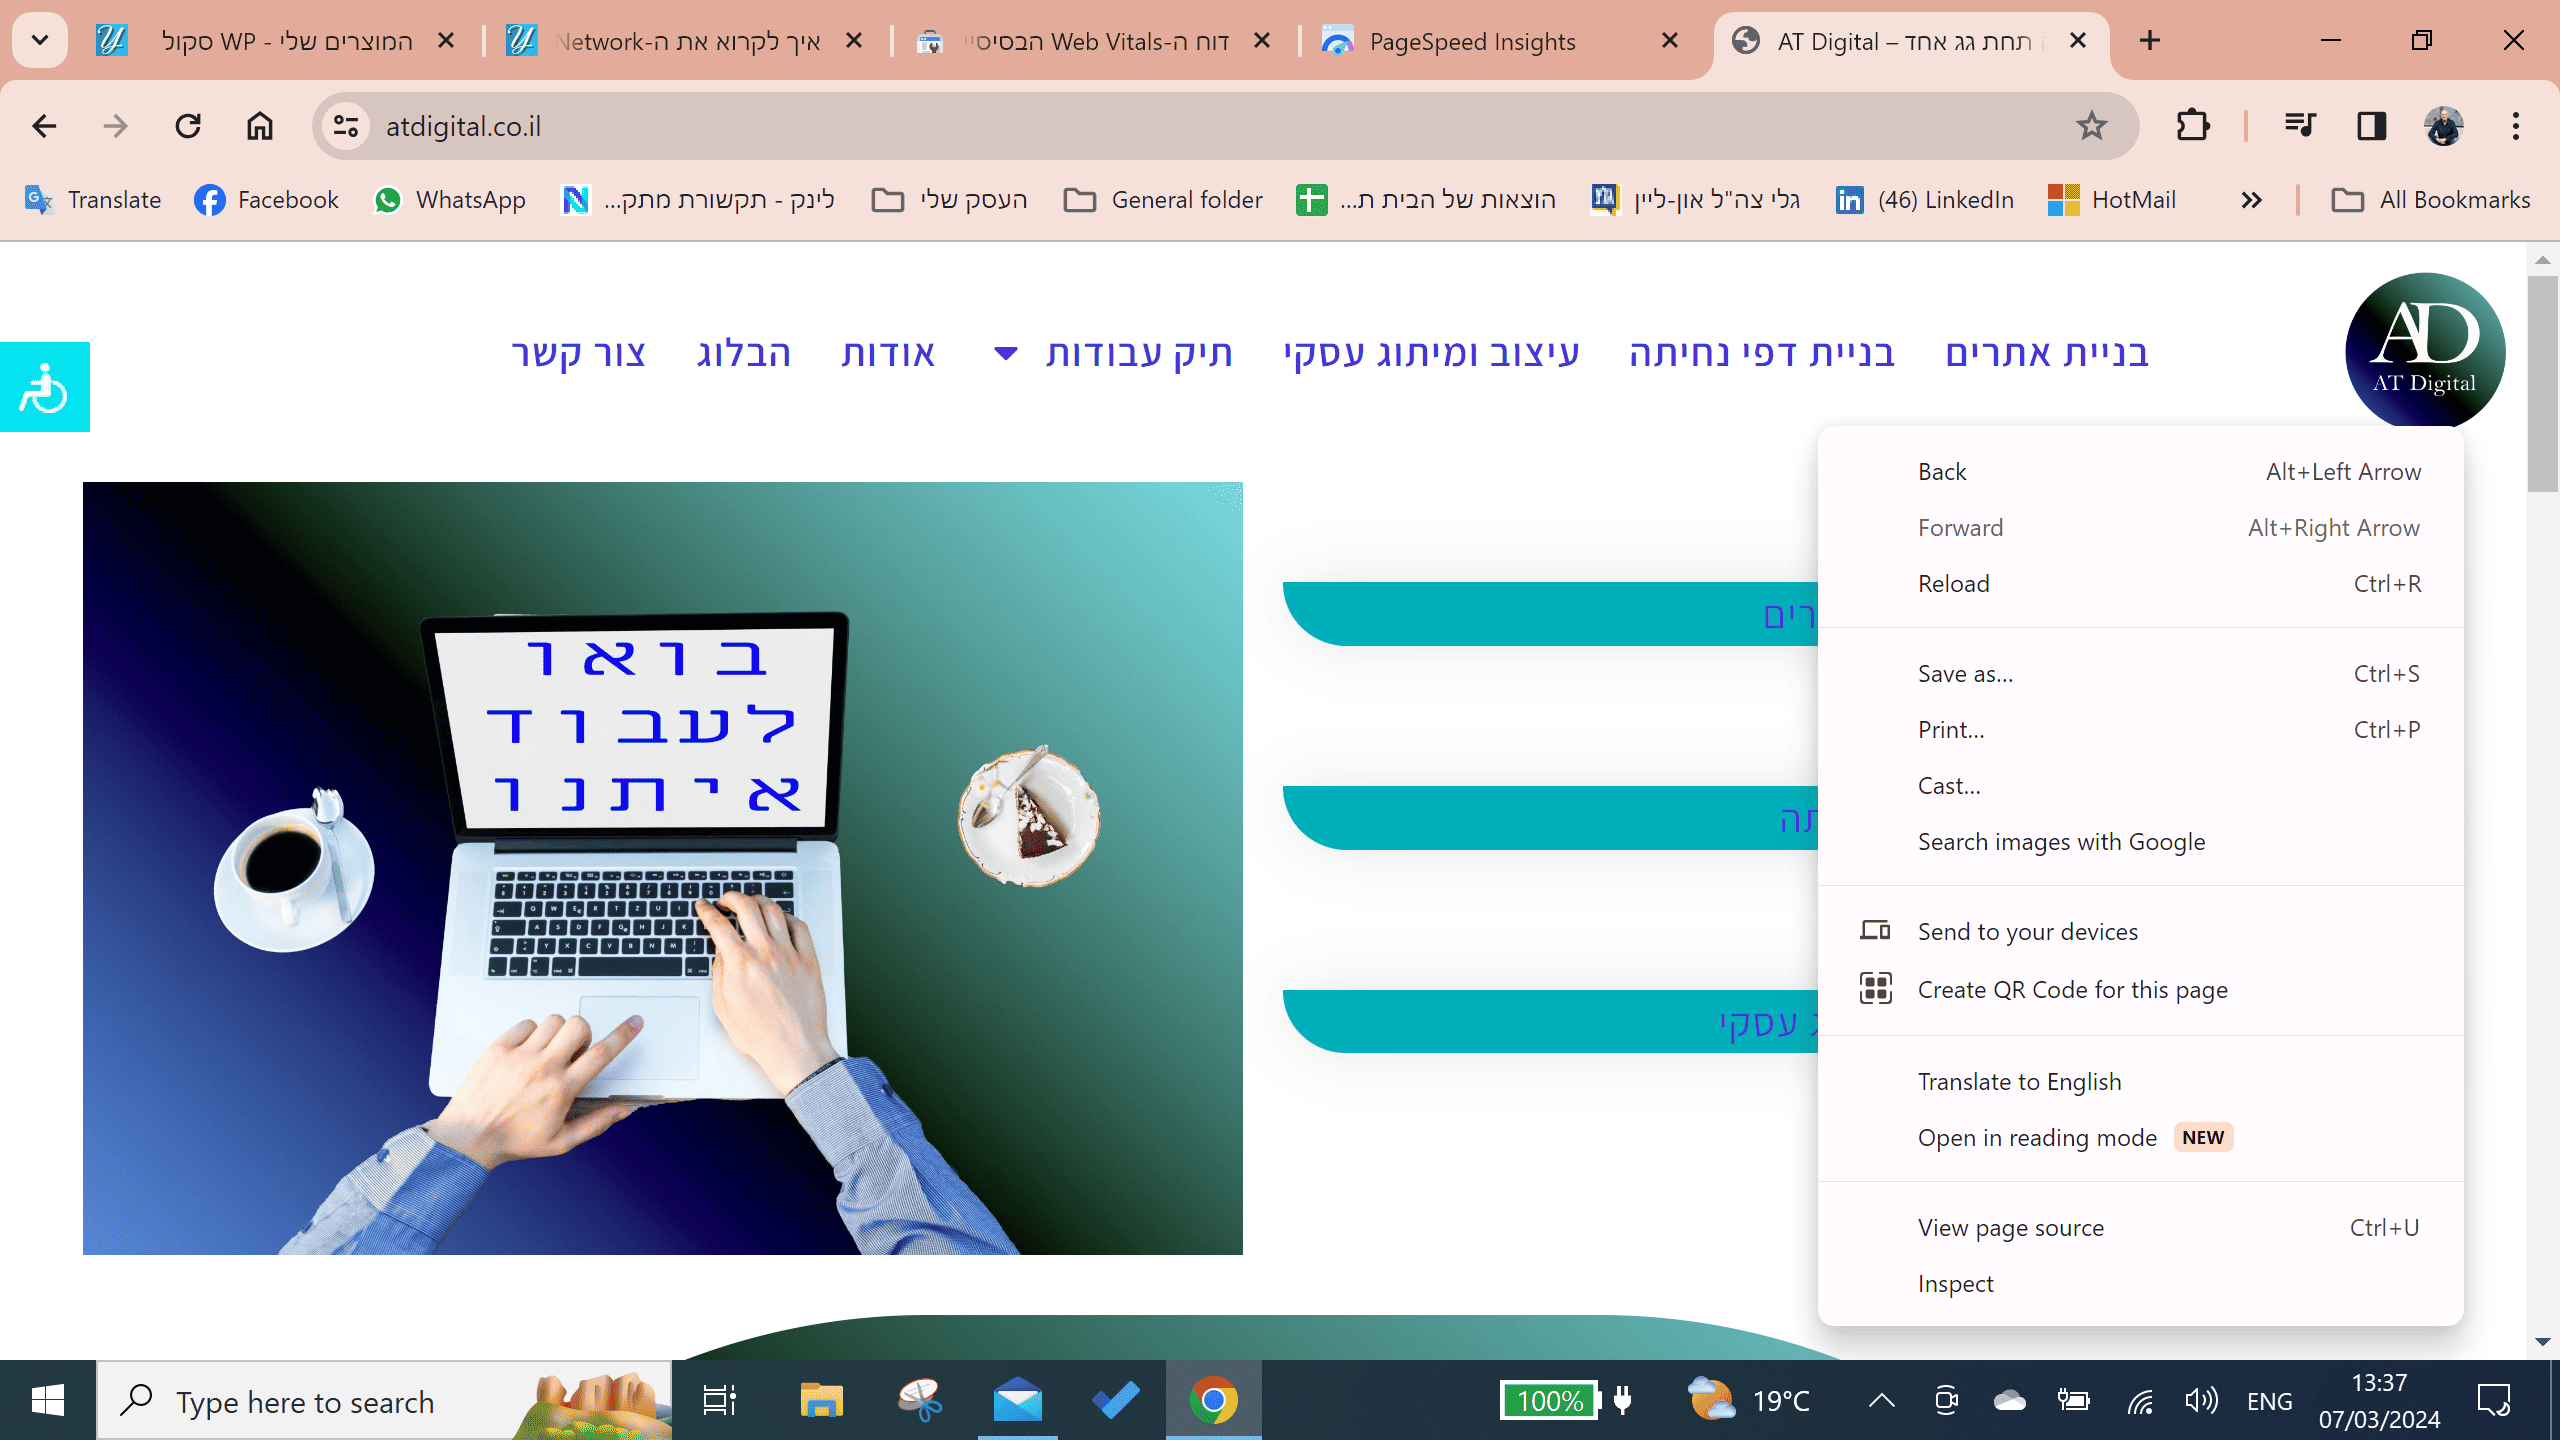Screen dimensions: 2560x1440
Task: Click the Tab search arrow icon
Action: point(39,40)
